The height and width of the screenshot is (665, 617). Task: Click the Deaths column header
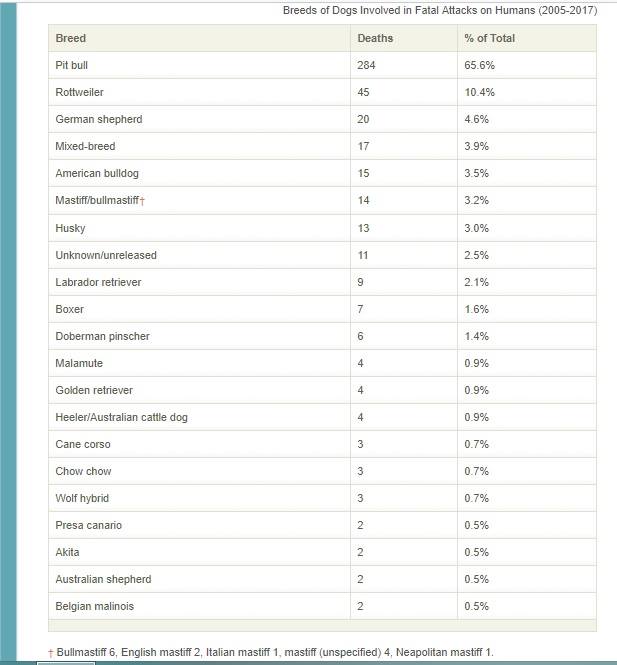coord(375,38)
